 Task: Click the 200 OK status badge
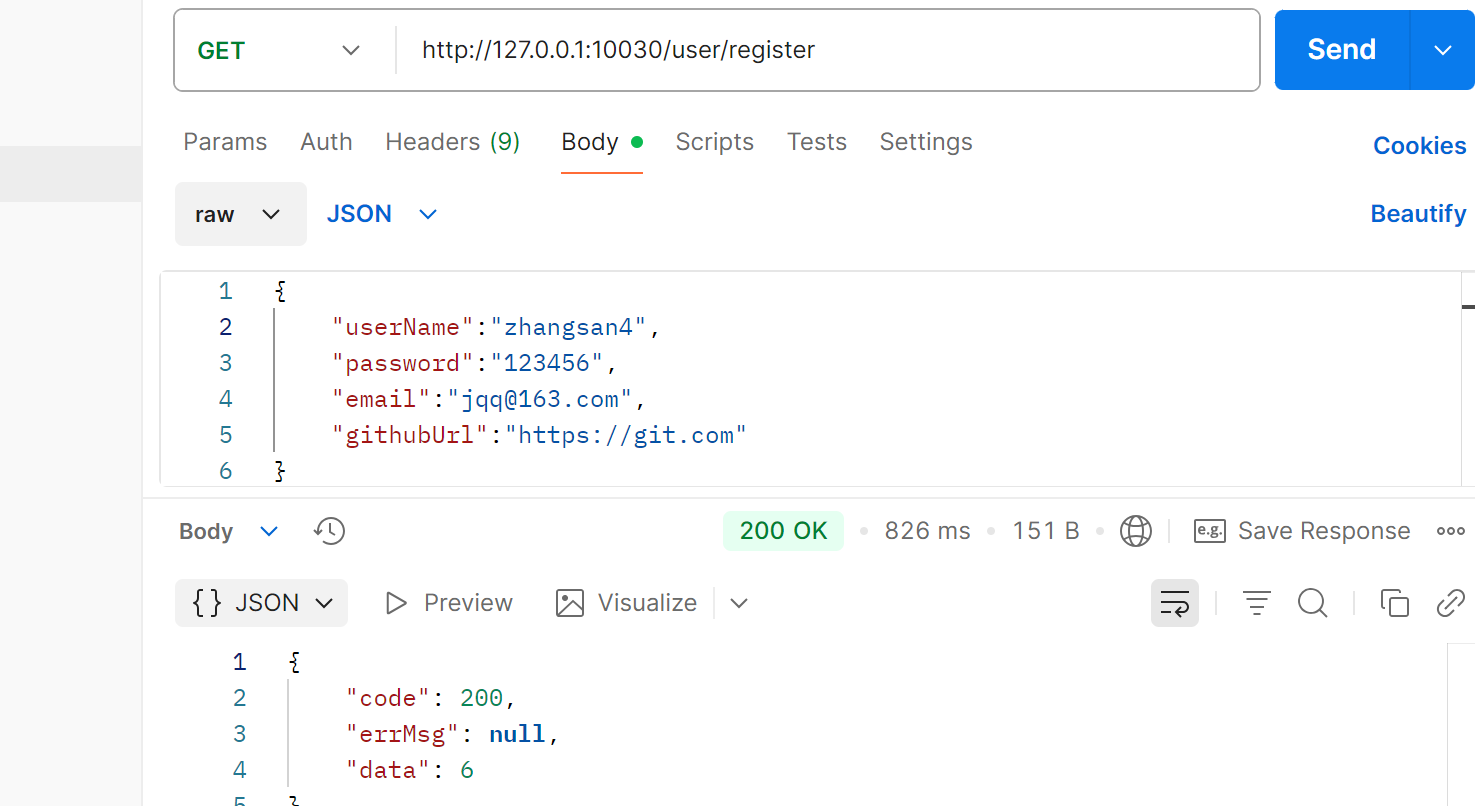point(783,531)
